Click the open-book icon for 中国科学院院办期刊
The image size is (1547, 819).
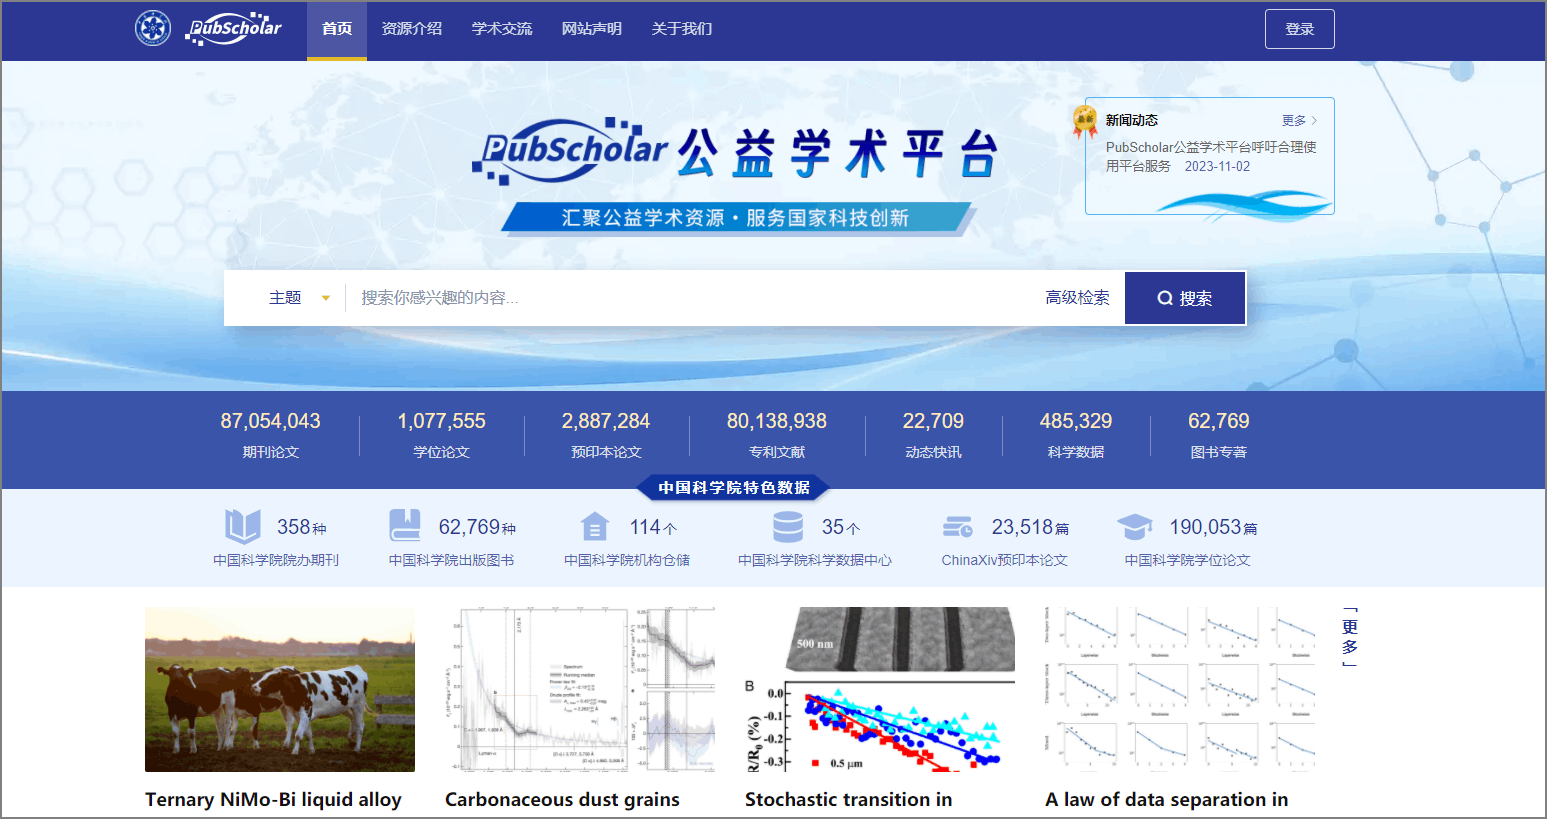242,526
